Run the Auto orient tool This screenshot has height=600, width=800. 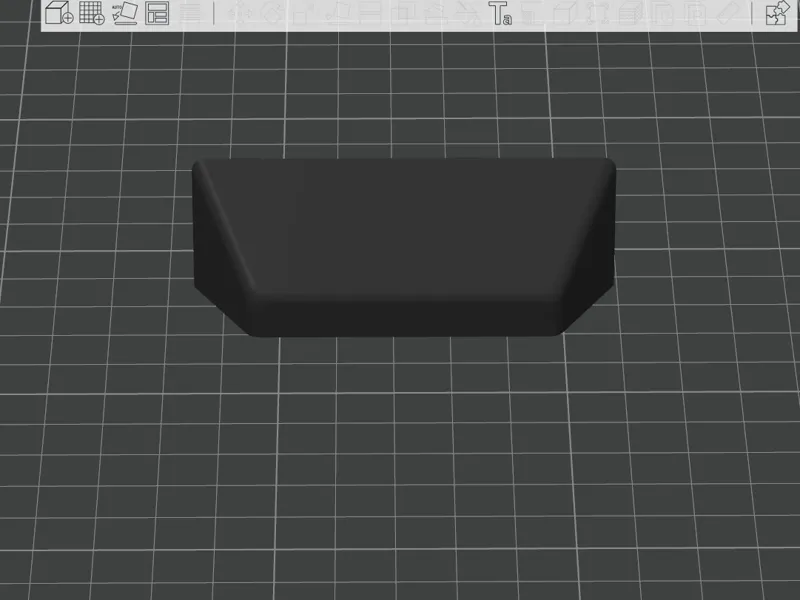(x=125, y=13)
